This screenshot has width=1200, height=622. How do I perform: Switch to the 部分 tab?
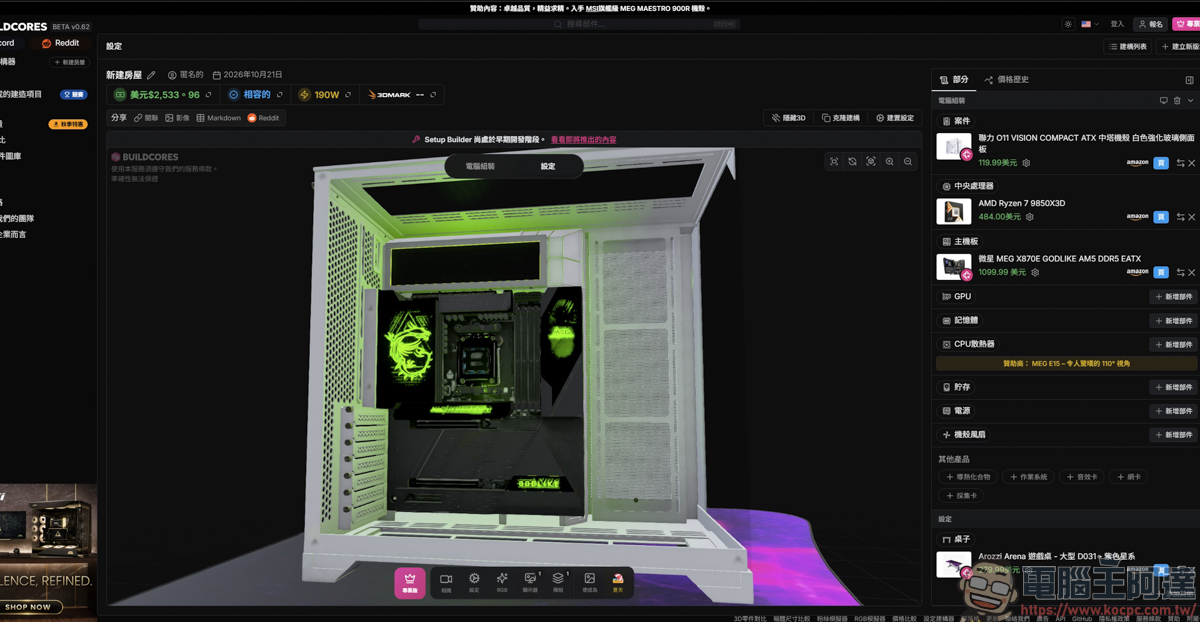tap(955, 80)
